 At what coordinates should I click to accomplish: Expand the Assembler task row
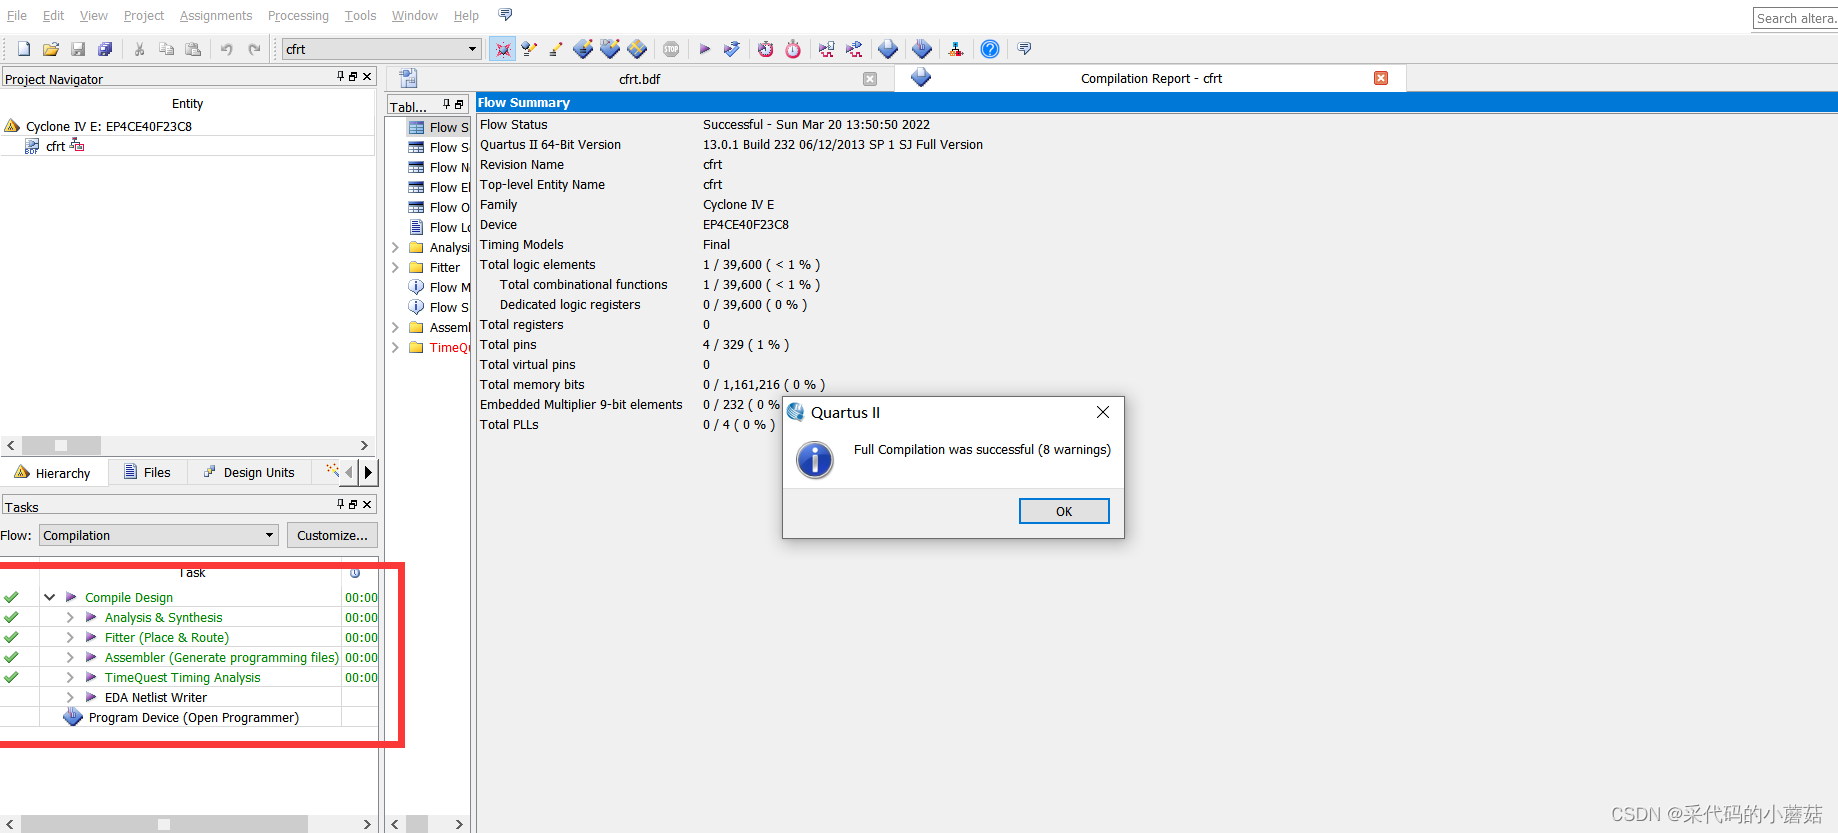click(70, 657)
